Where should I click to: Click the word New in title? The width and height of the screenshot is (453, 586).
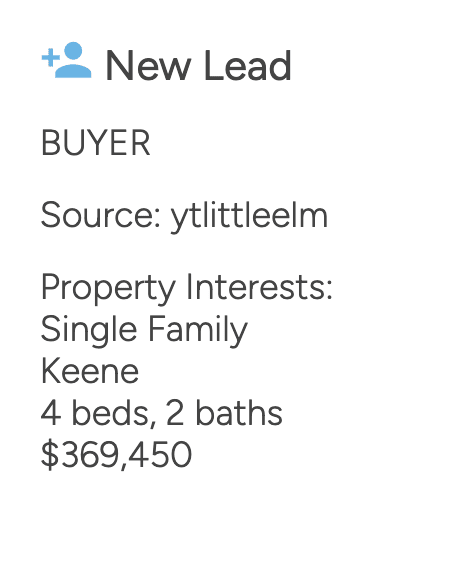point(149,66)
